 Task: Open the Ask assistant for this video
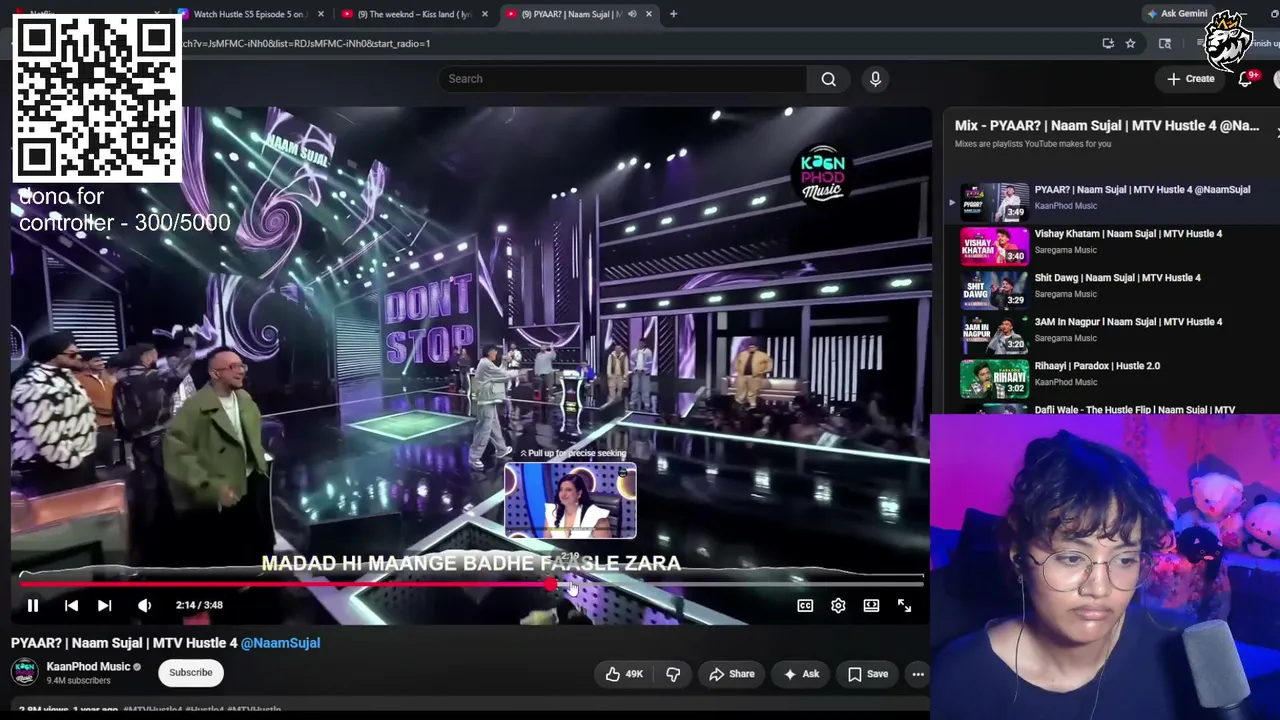point(801,674)
